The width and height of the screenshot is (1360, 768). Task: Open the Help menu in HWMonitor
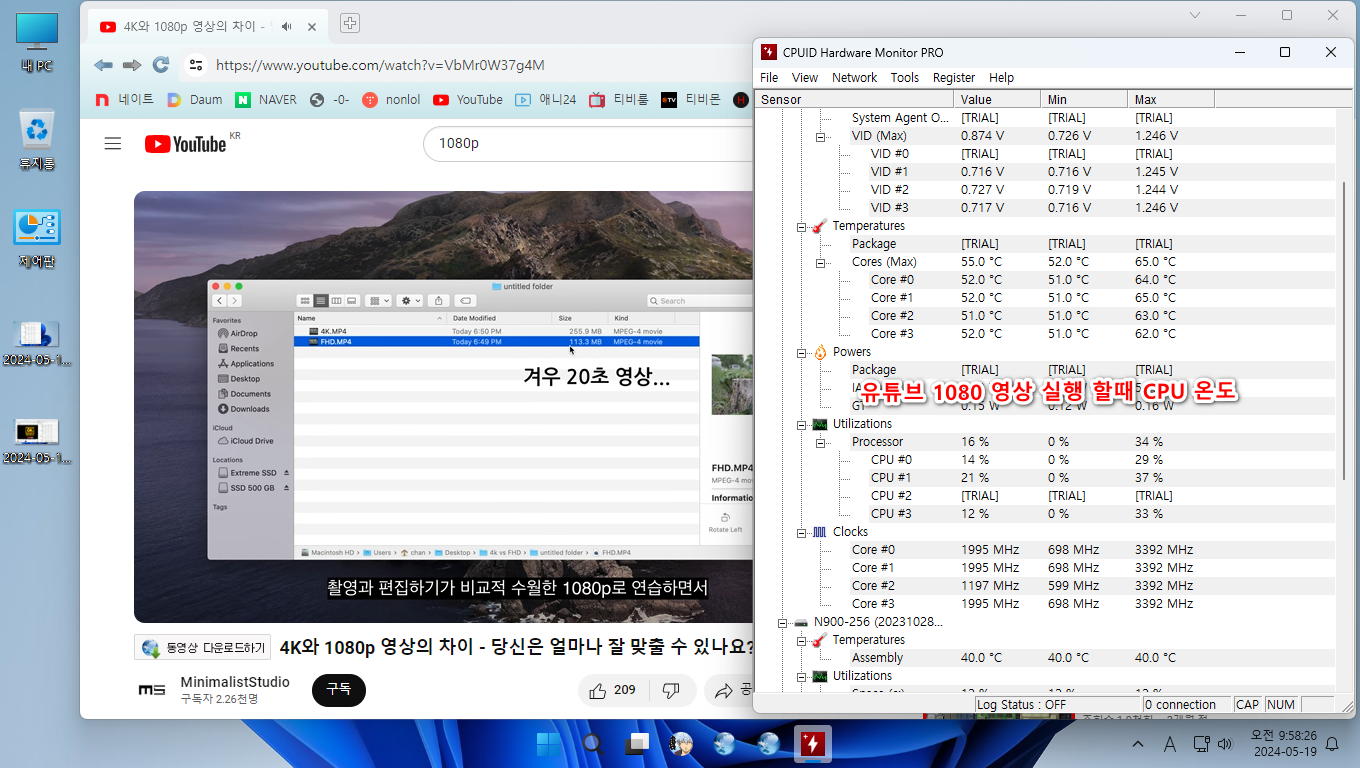[x=1002, y=77]
